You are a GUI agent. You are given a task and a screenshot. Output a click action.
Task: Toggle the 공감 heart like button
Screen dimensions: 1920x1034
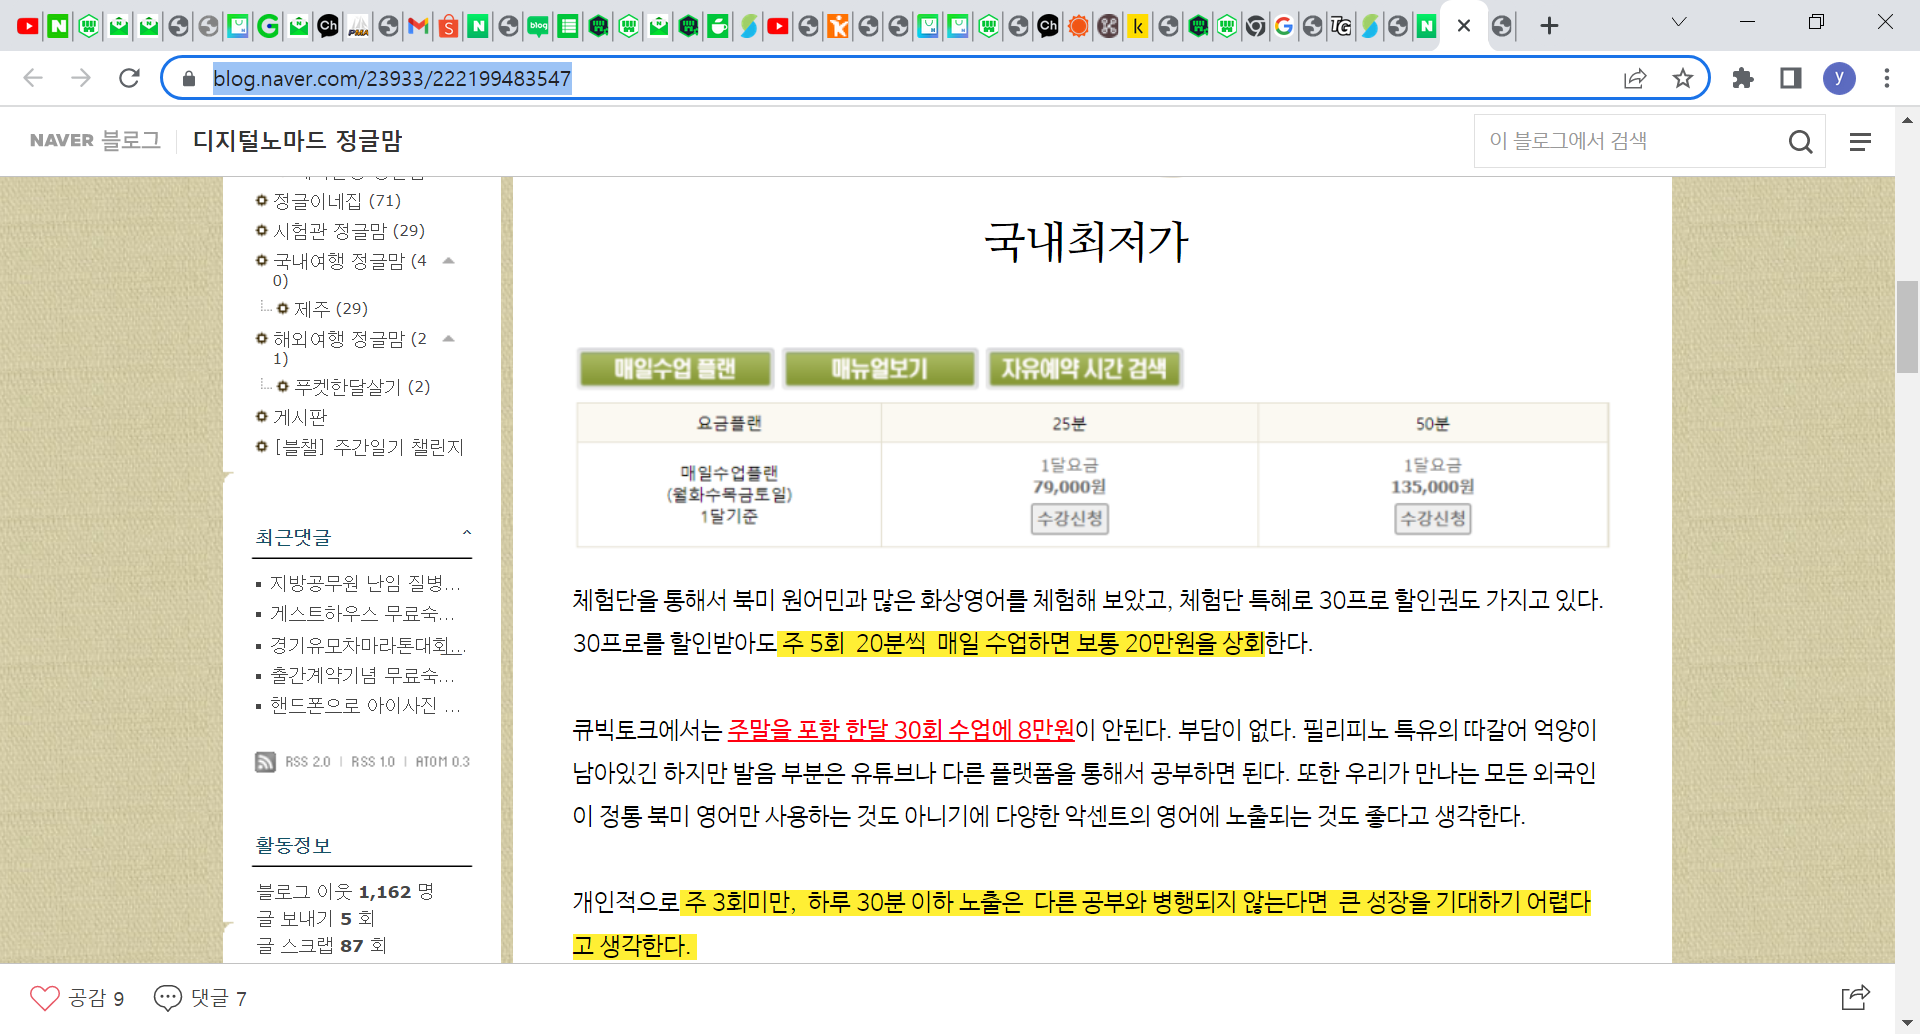coord(45,997)
